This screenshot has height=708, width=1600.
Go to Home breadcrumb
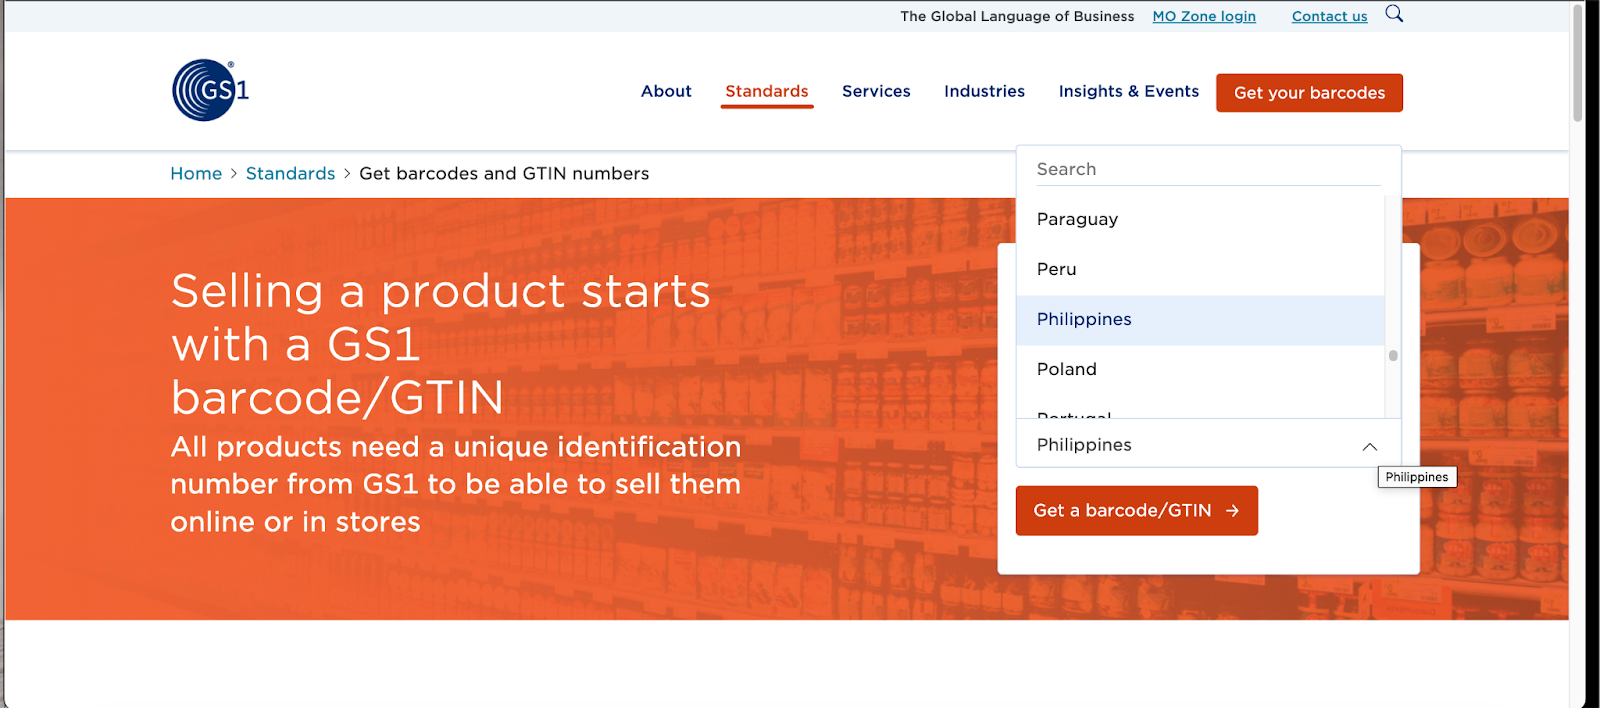[x=196, y=173]
